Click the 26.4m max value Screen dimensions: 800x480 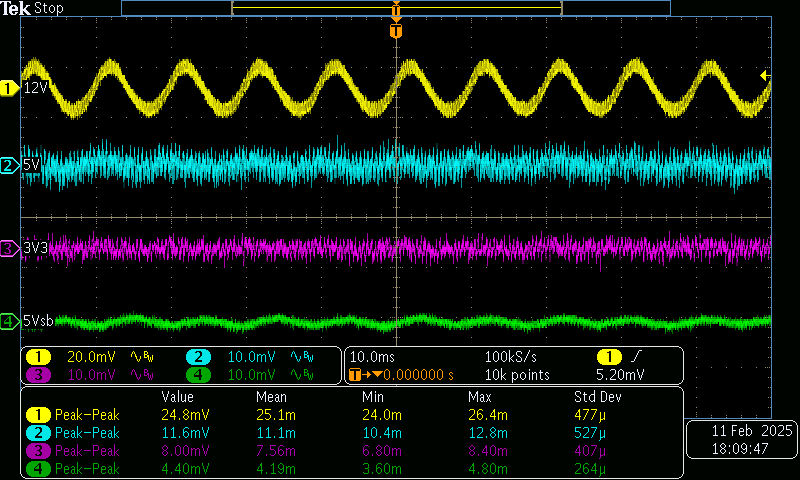(x=488, y=415)
